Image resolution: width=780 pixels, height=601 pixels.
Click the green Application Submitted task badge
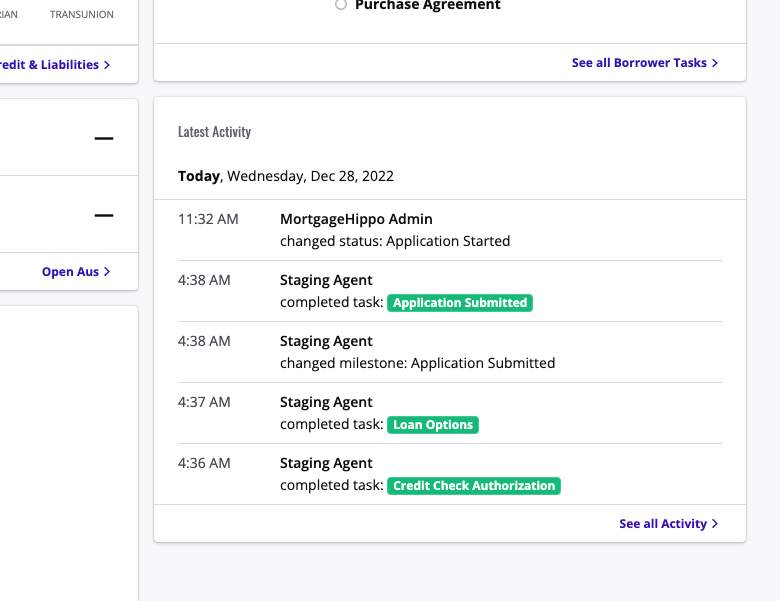460,303
